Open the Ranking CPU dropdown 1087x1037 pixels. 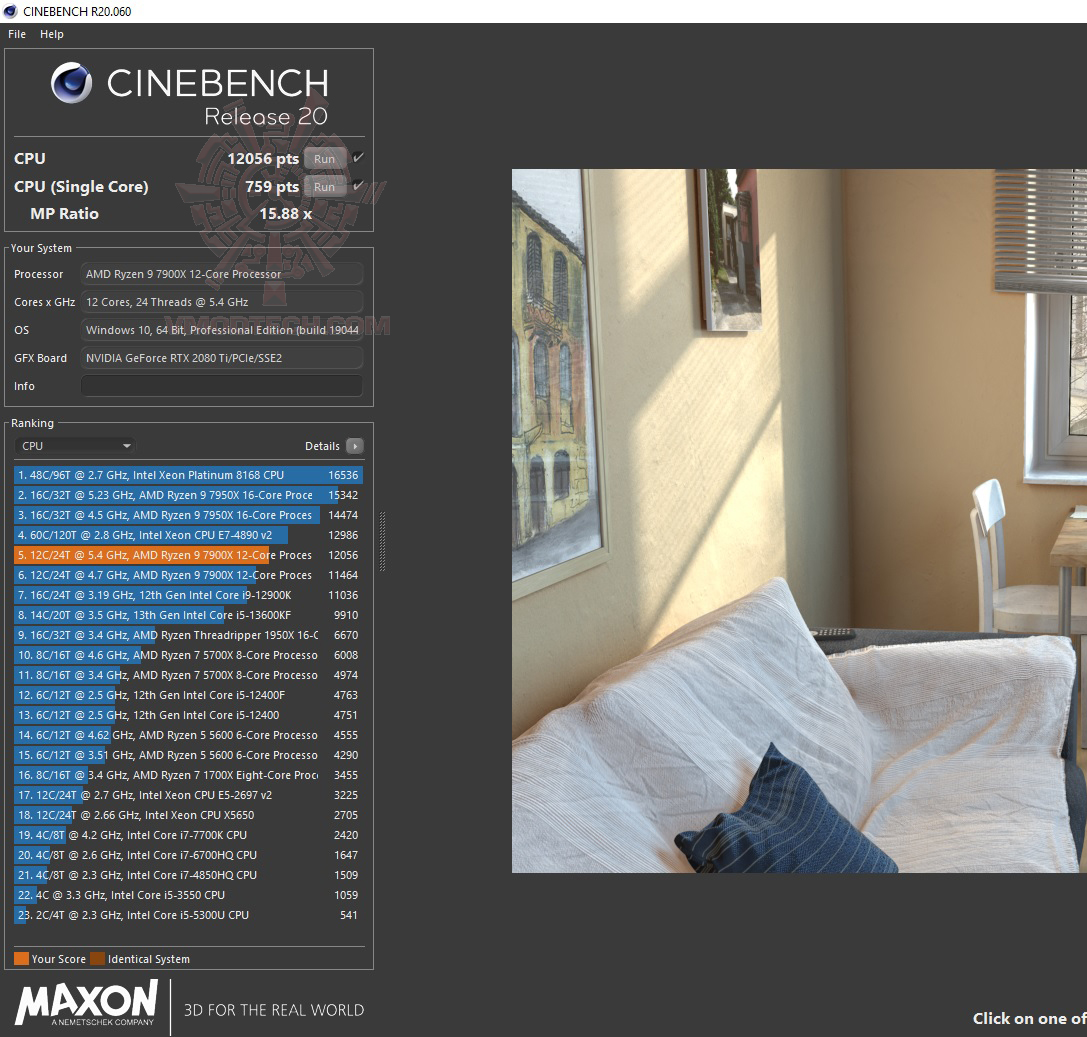tap(74, 446)
